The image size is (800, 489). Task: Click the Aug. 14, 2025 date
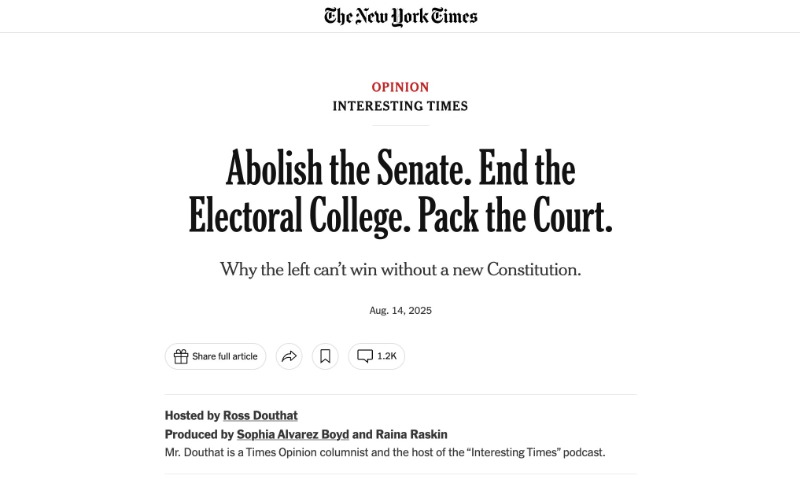click(400, 311)
